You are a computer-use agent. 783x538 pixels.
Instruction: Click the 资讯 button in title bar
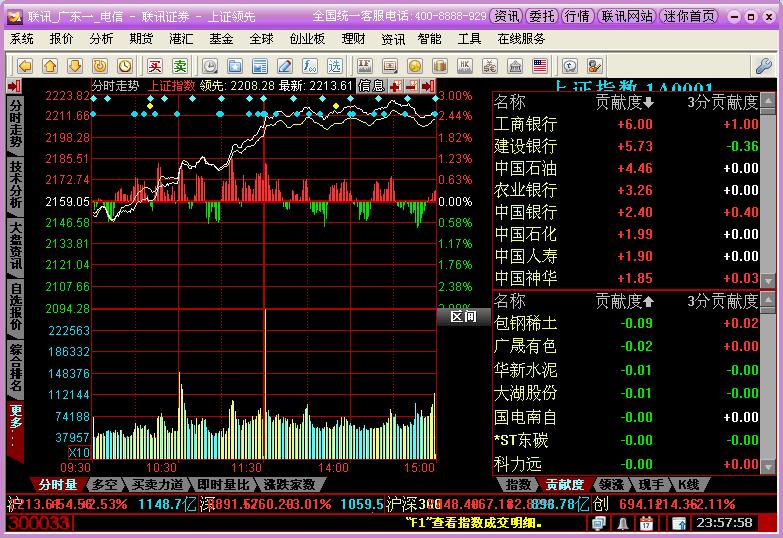pos(506,16)
